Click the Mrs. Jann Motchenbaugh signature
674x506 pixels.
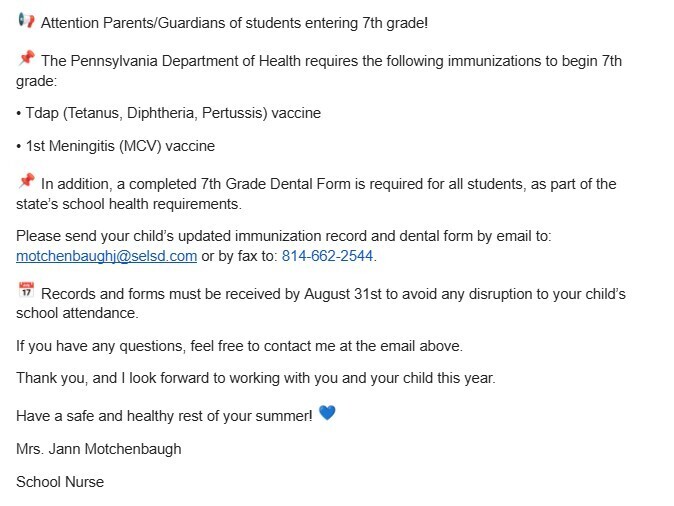click(98, 449)
